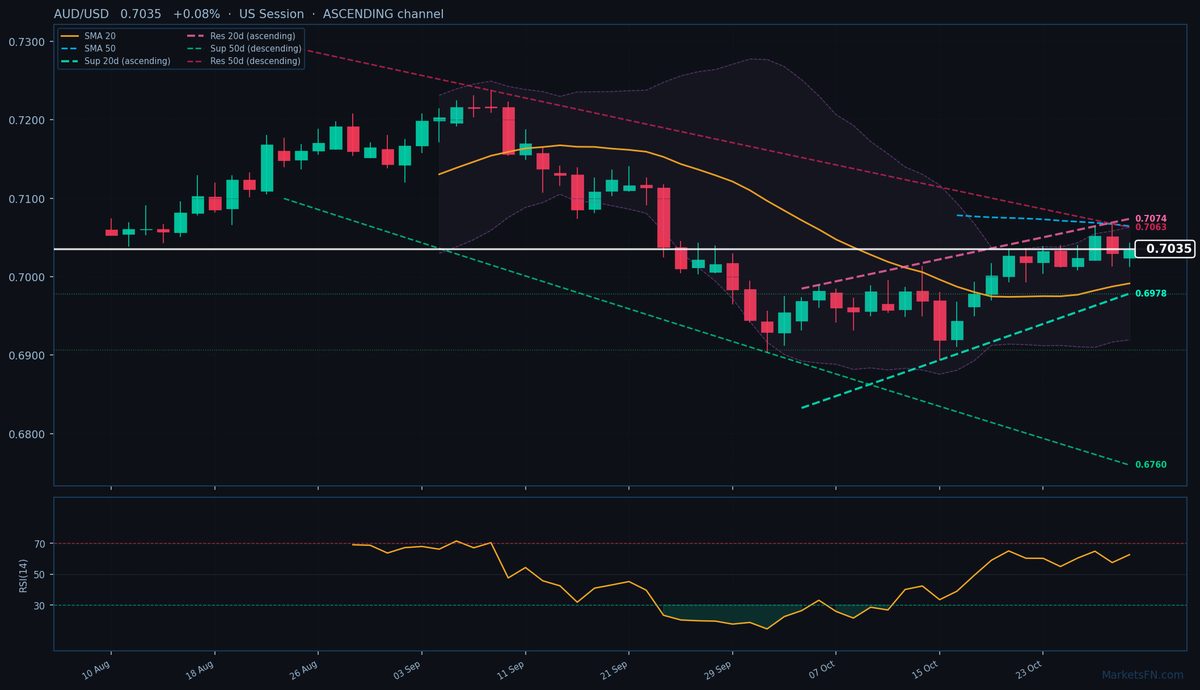The image size is (1200, 690).
Task: Click the 0.7100 price axis label
Action: click(x=26, y=199)
